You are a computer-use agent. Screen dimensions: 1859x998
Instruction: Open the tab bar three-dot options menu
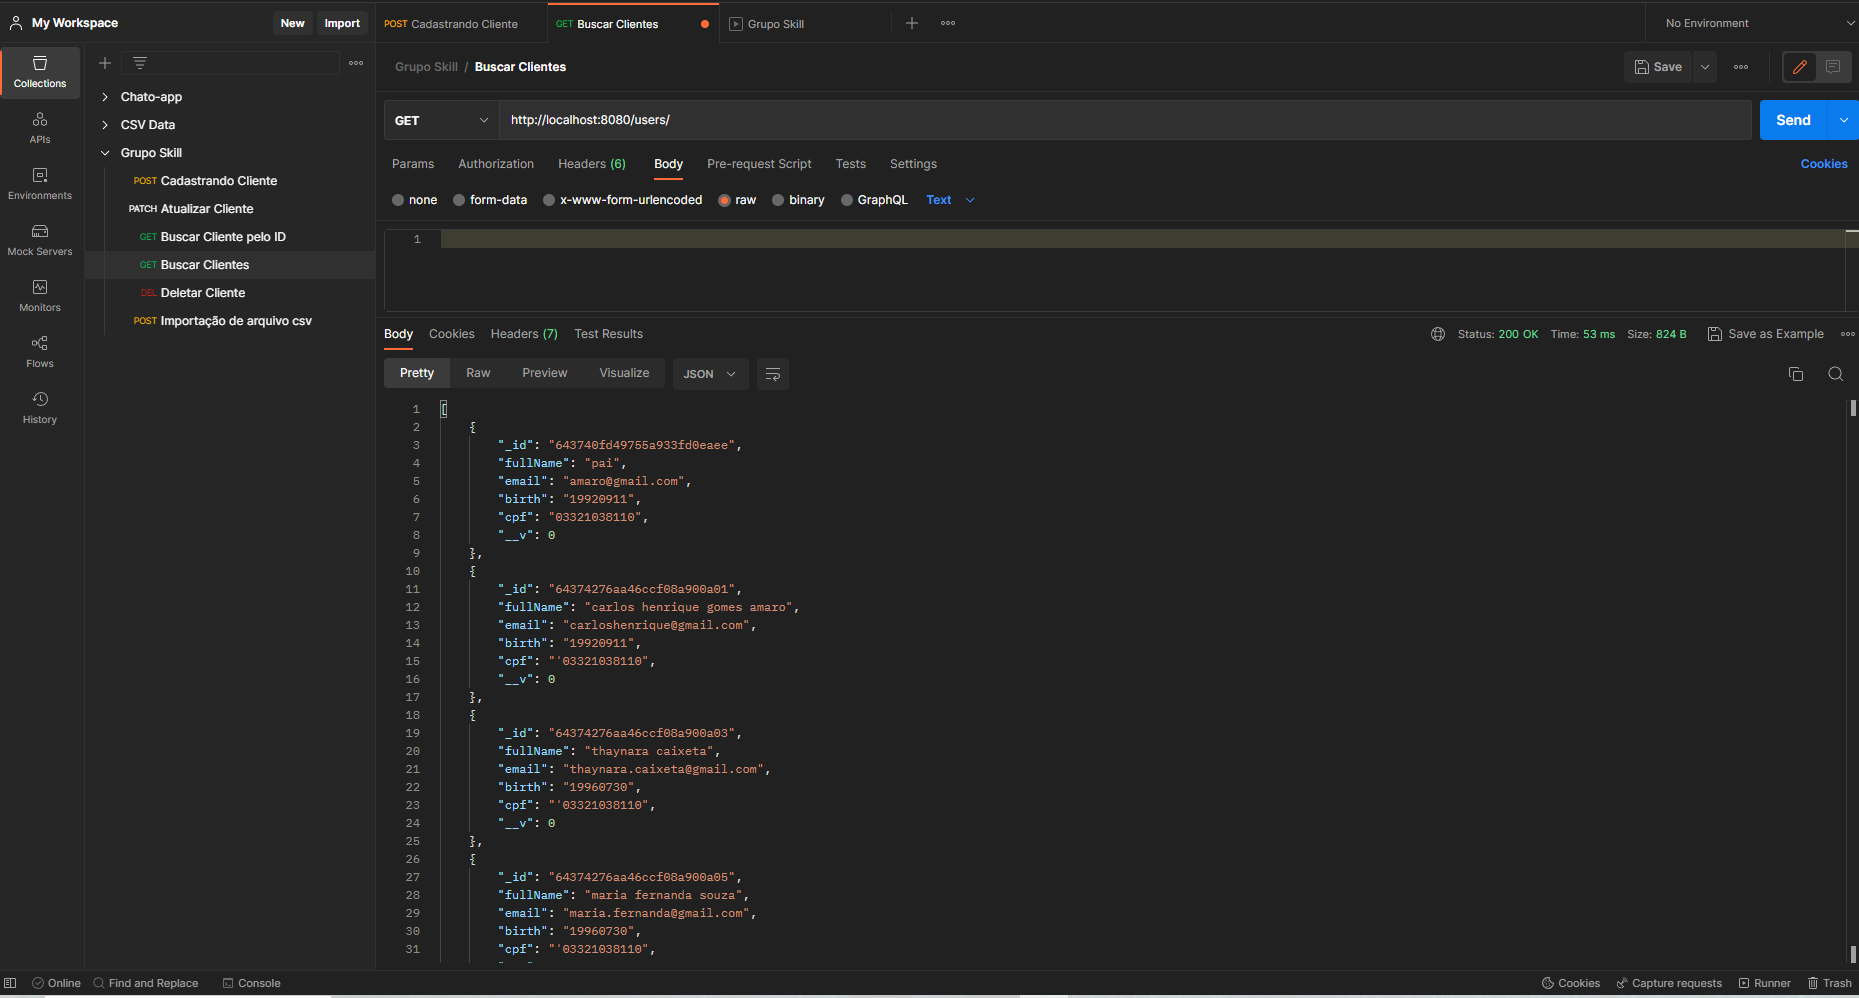[x=948, y=23]
